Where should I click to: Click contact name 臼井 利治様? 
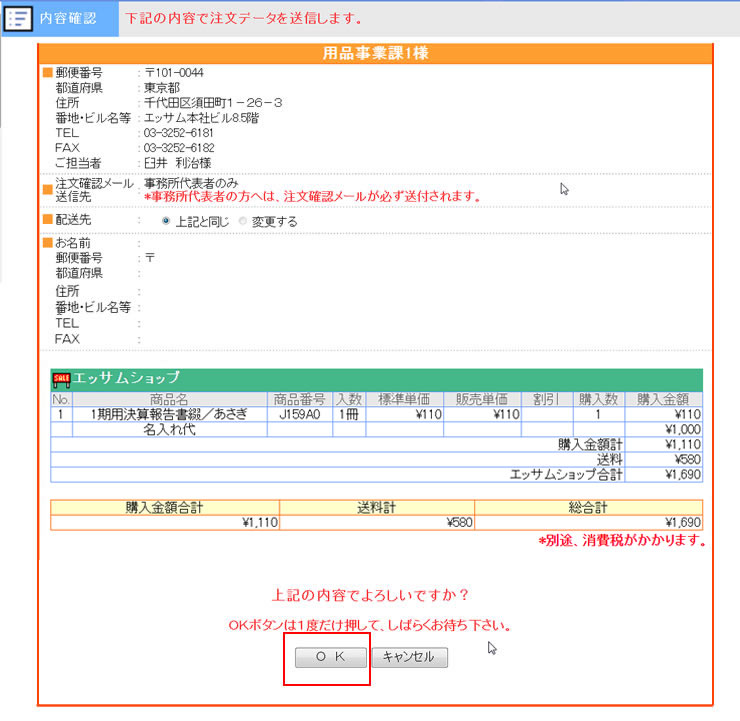coord(177,163)
